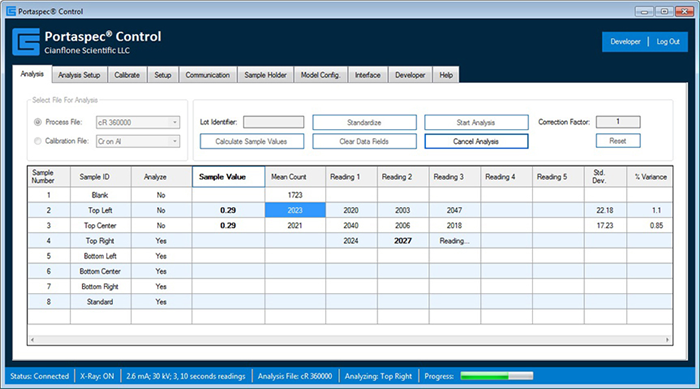Viewport: 700px width, 389px height.
Task: Select the Bottom Center sample ID cell
Action: pos(100,271)
